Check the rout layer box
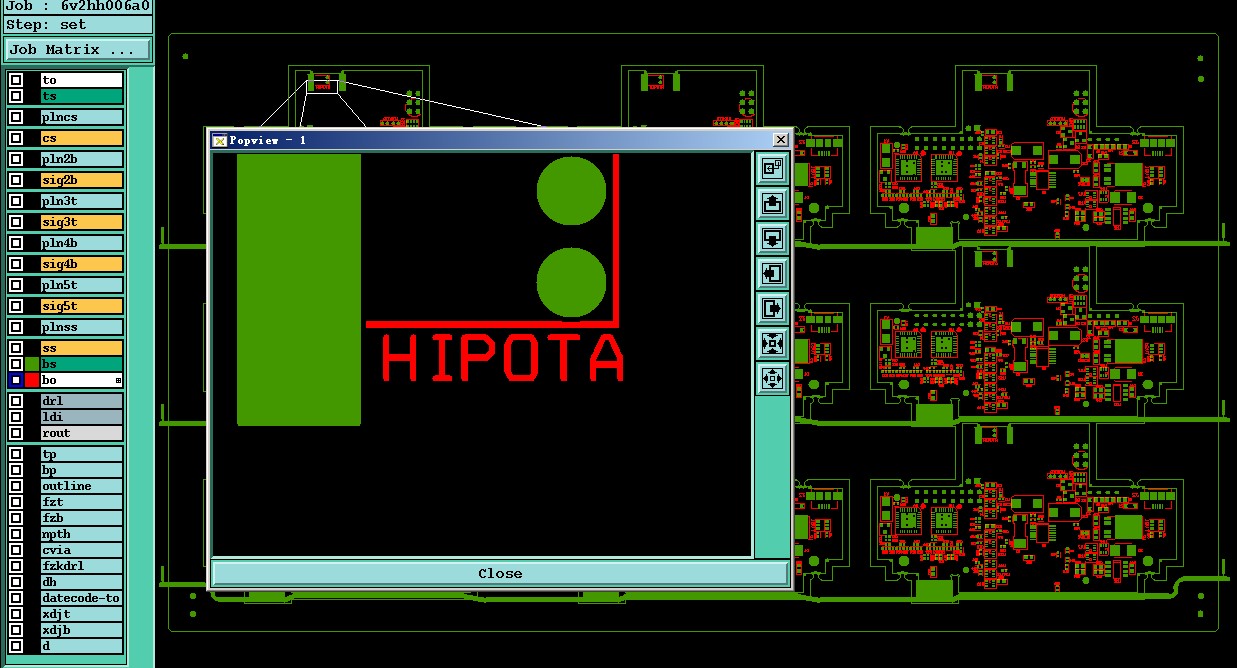 16,433
